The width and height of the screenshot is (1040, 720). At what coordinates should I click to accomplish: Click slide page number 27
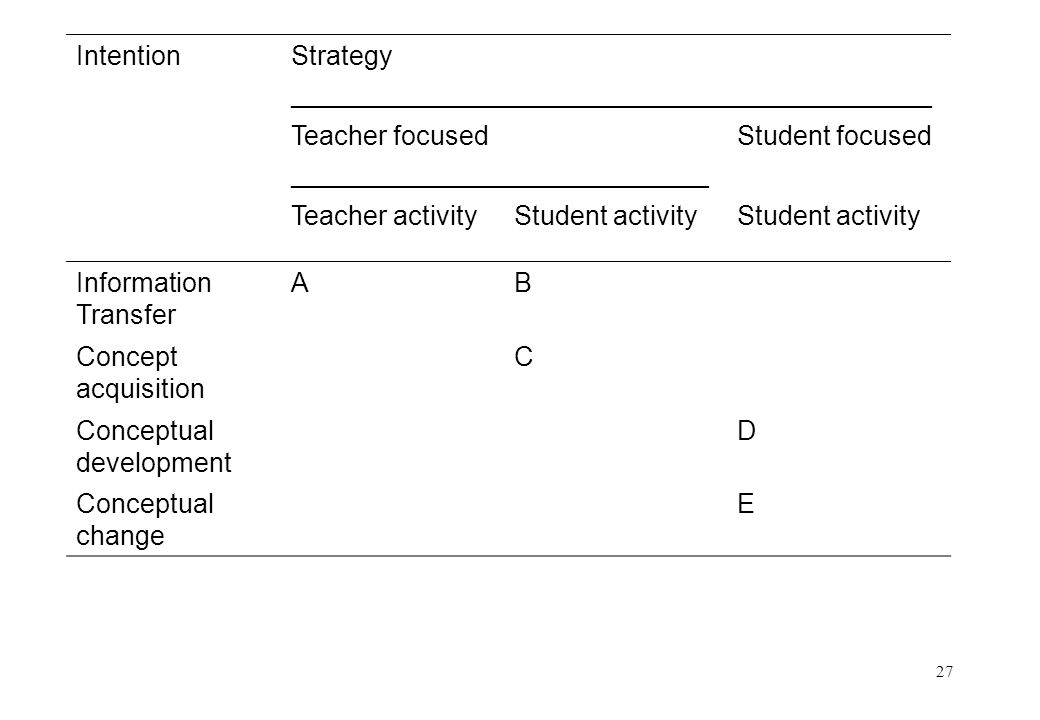944,672
